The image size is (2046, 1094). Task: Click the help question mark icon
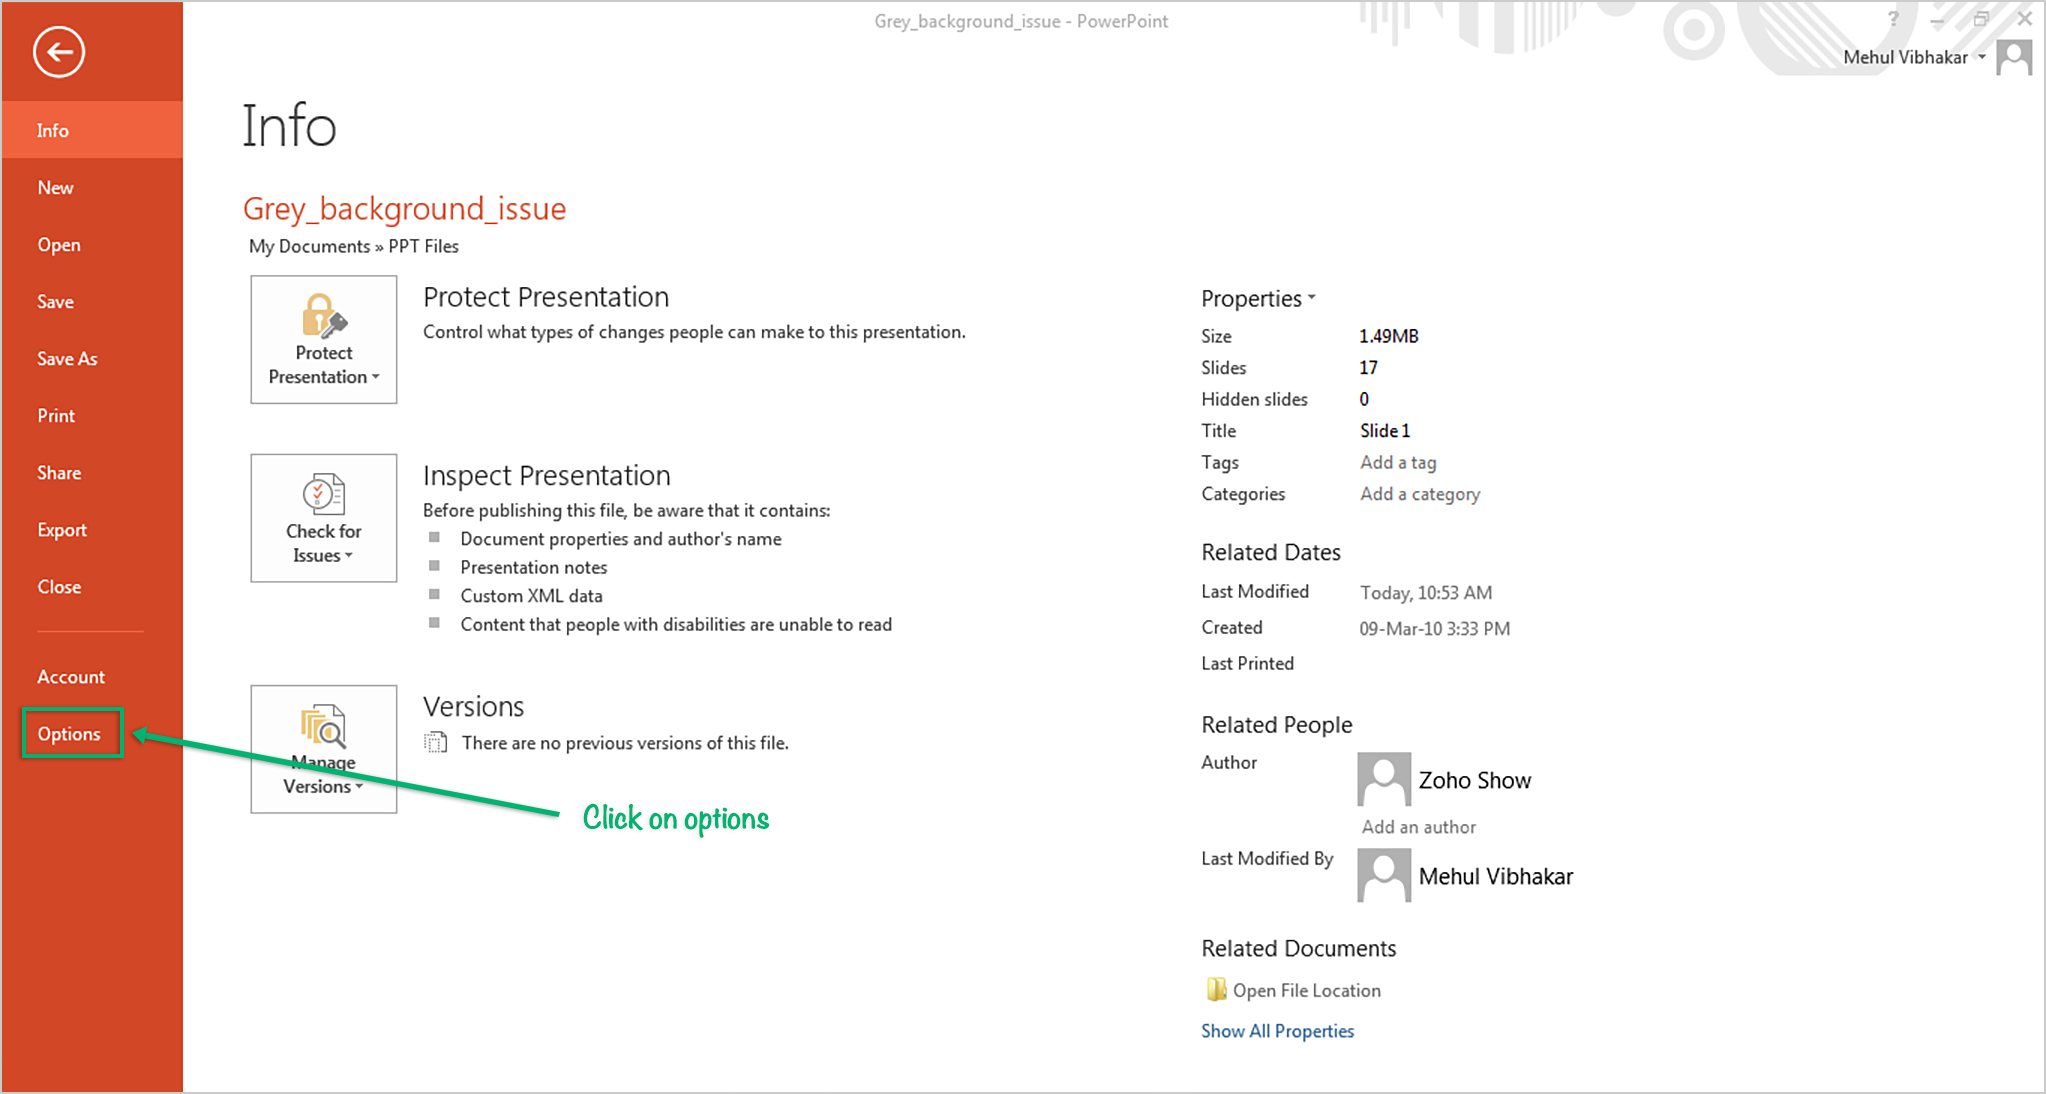coord(1893,19)
